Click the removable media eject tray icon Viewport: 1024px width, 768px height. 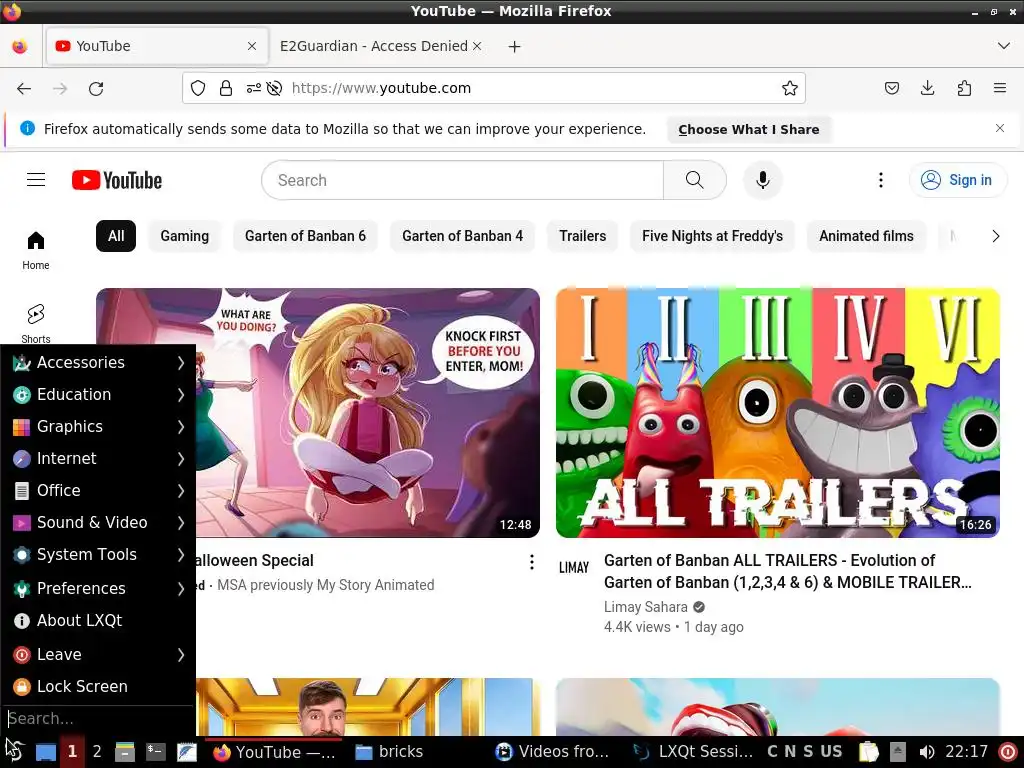(898, 752)
